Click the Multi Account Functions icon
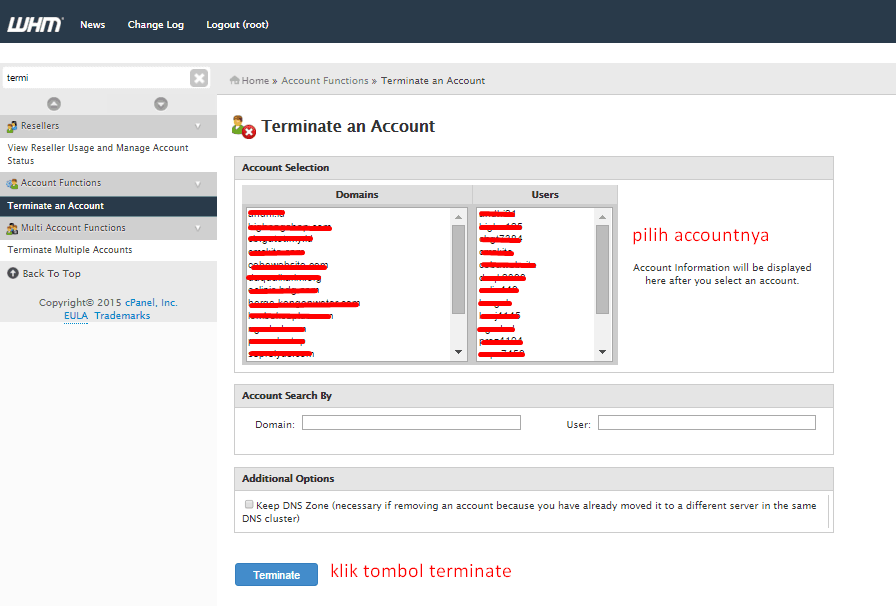 tap(12, 228)
